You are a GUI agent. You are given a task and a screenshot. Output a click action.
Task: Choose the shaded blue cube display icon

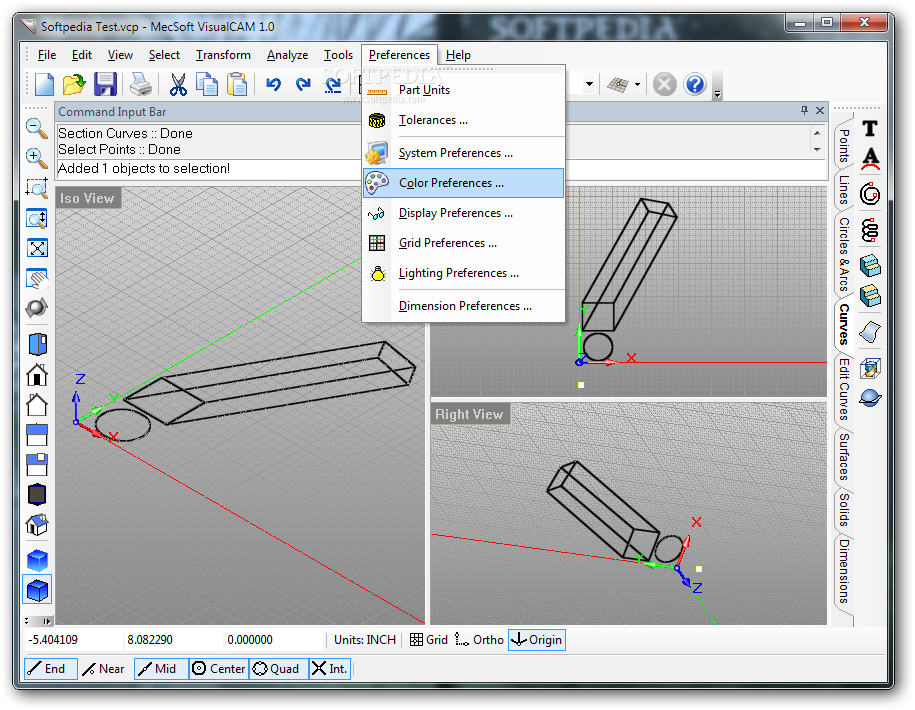[37, 560]
